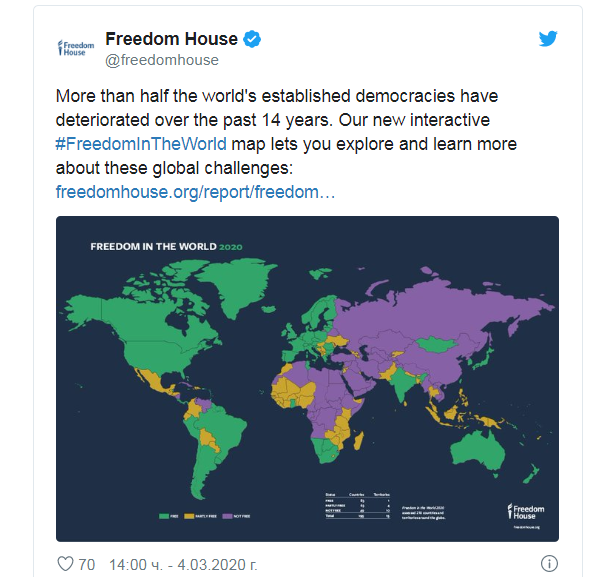Open the freedomhouse.org report link
Screen dimensions: 616x577
pyautogui.click(x=195, y=189)
